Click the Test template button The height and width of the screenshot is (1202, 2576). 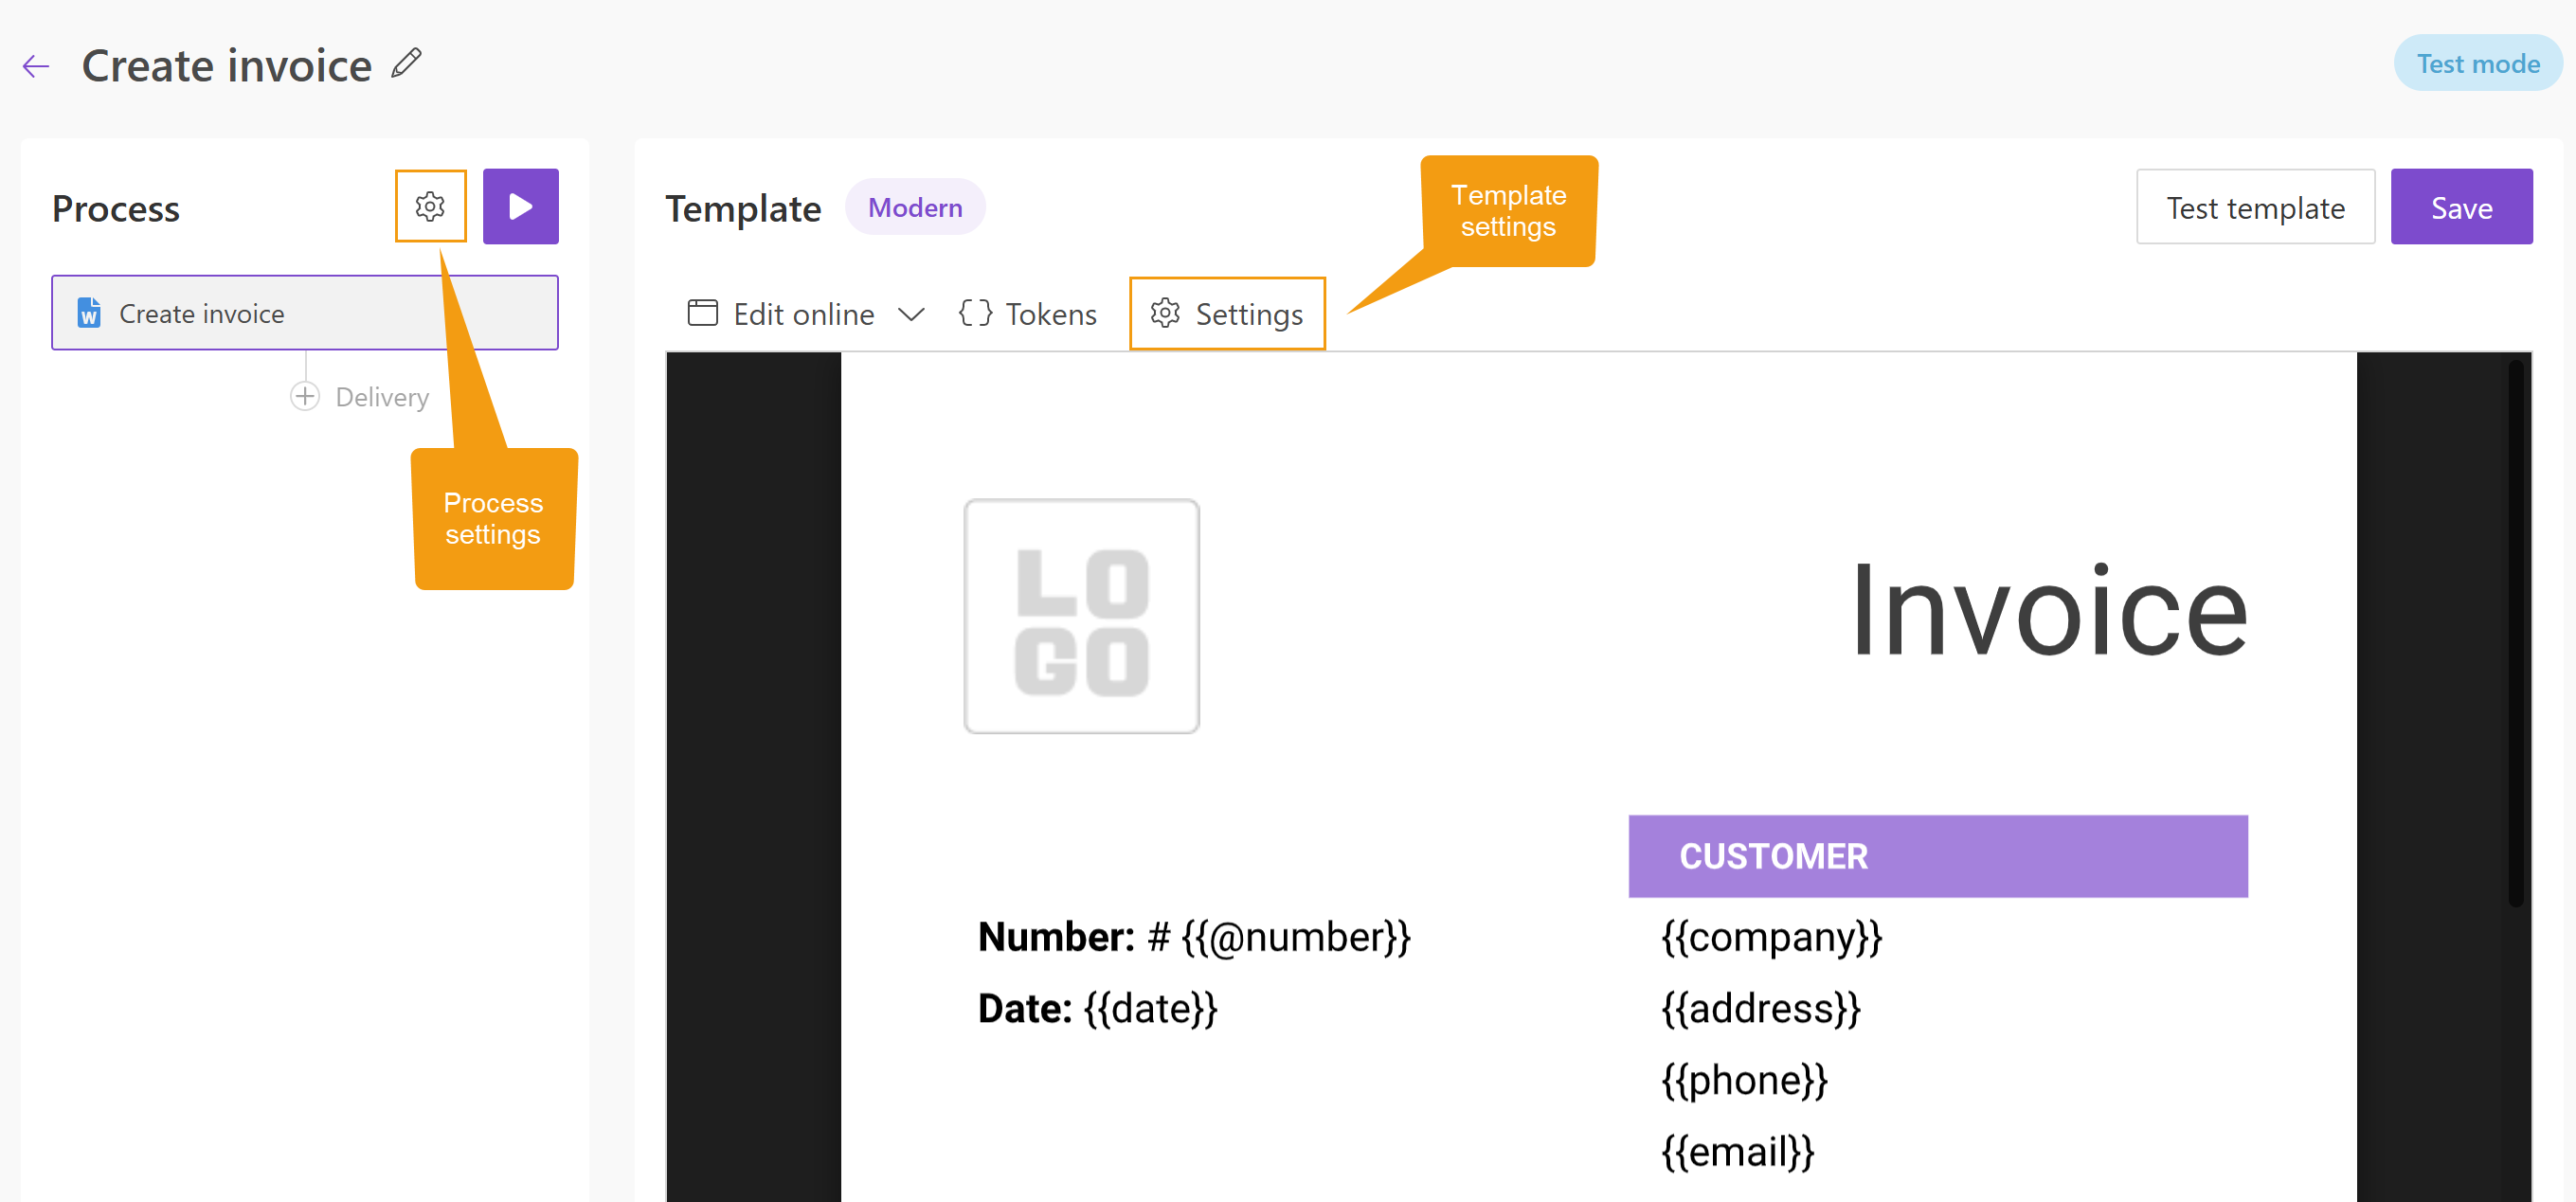coord(2255,206)
